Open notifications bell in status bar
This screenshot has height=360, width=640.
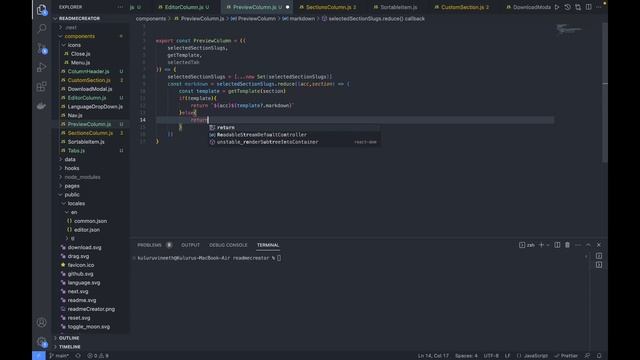pyautogui.click(x=599, y=356)
